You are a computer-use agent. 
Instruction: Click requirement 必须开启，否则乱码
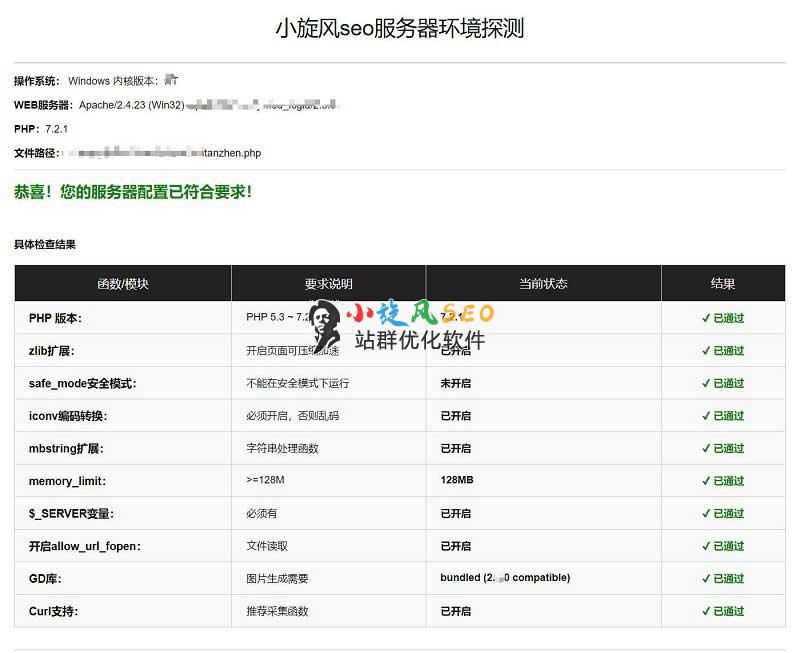click(x=293, y=416)
